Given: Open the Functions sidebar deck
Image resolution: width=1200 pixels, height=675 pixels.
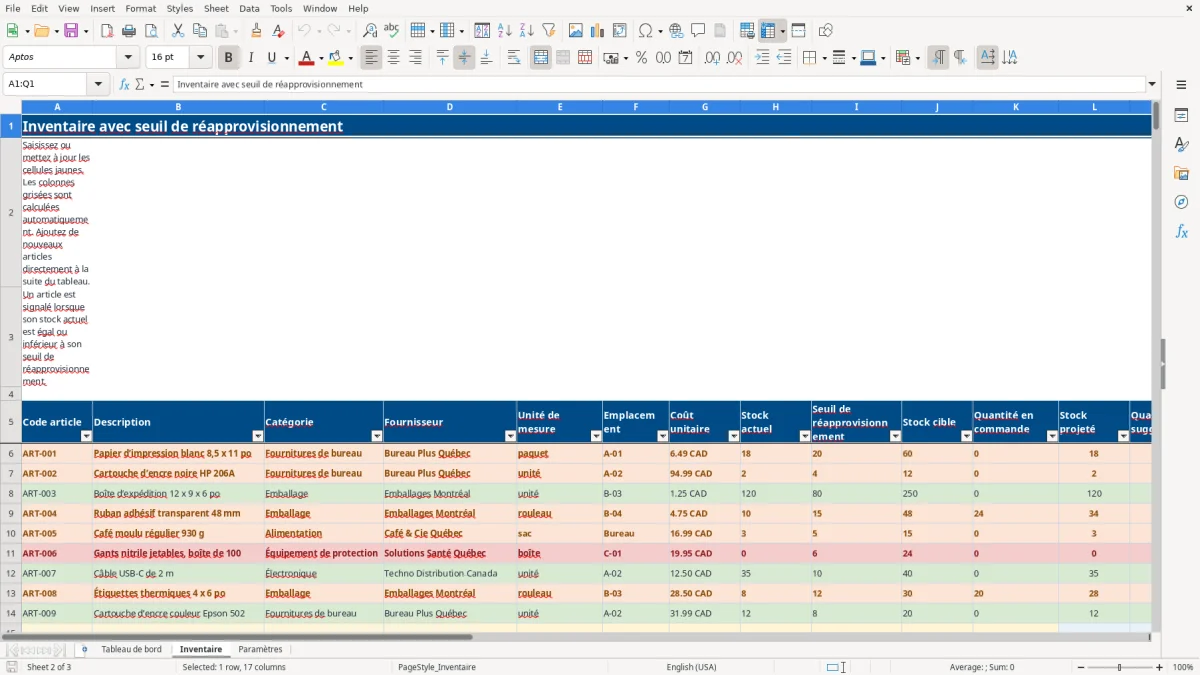Looking at the screenshot, I should [x=1181, y=231].
